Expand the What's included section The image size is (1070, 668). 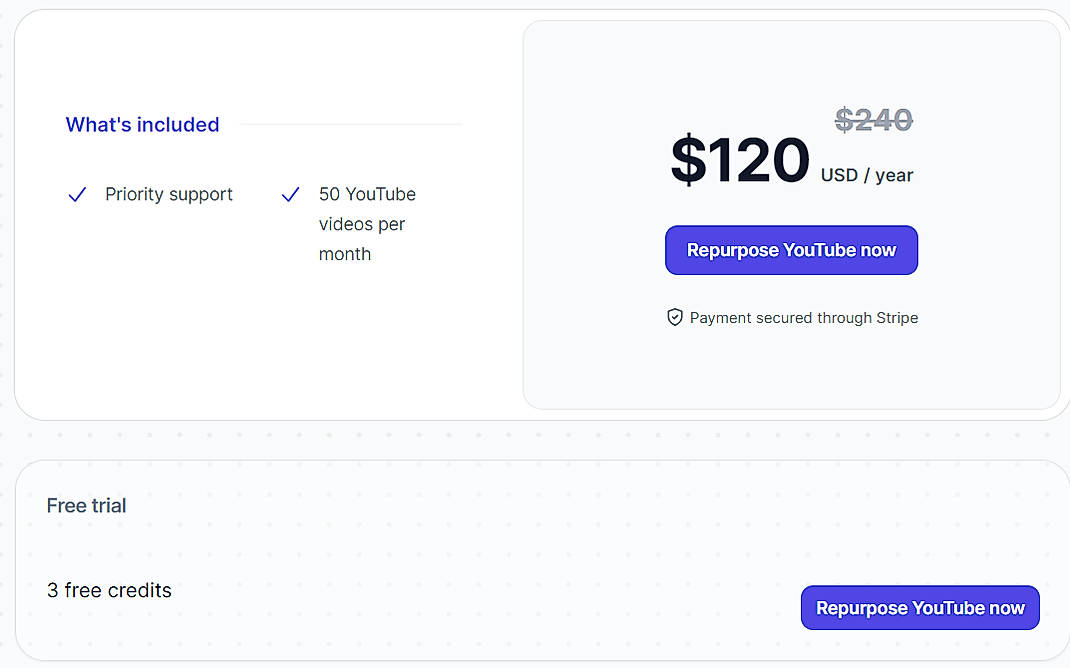point(142,124)
